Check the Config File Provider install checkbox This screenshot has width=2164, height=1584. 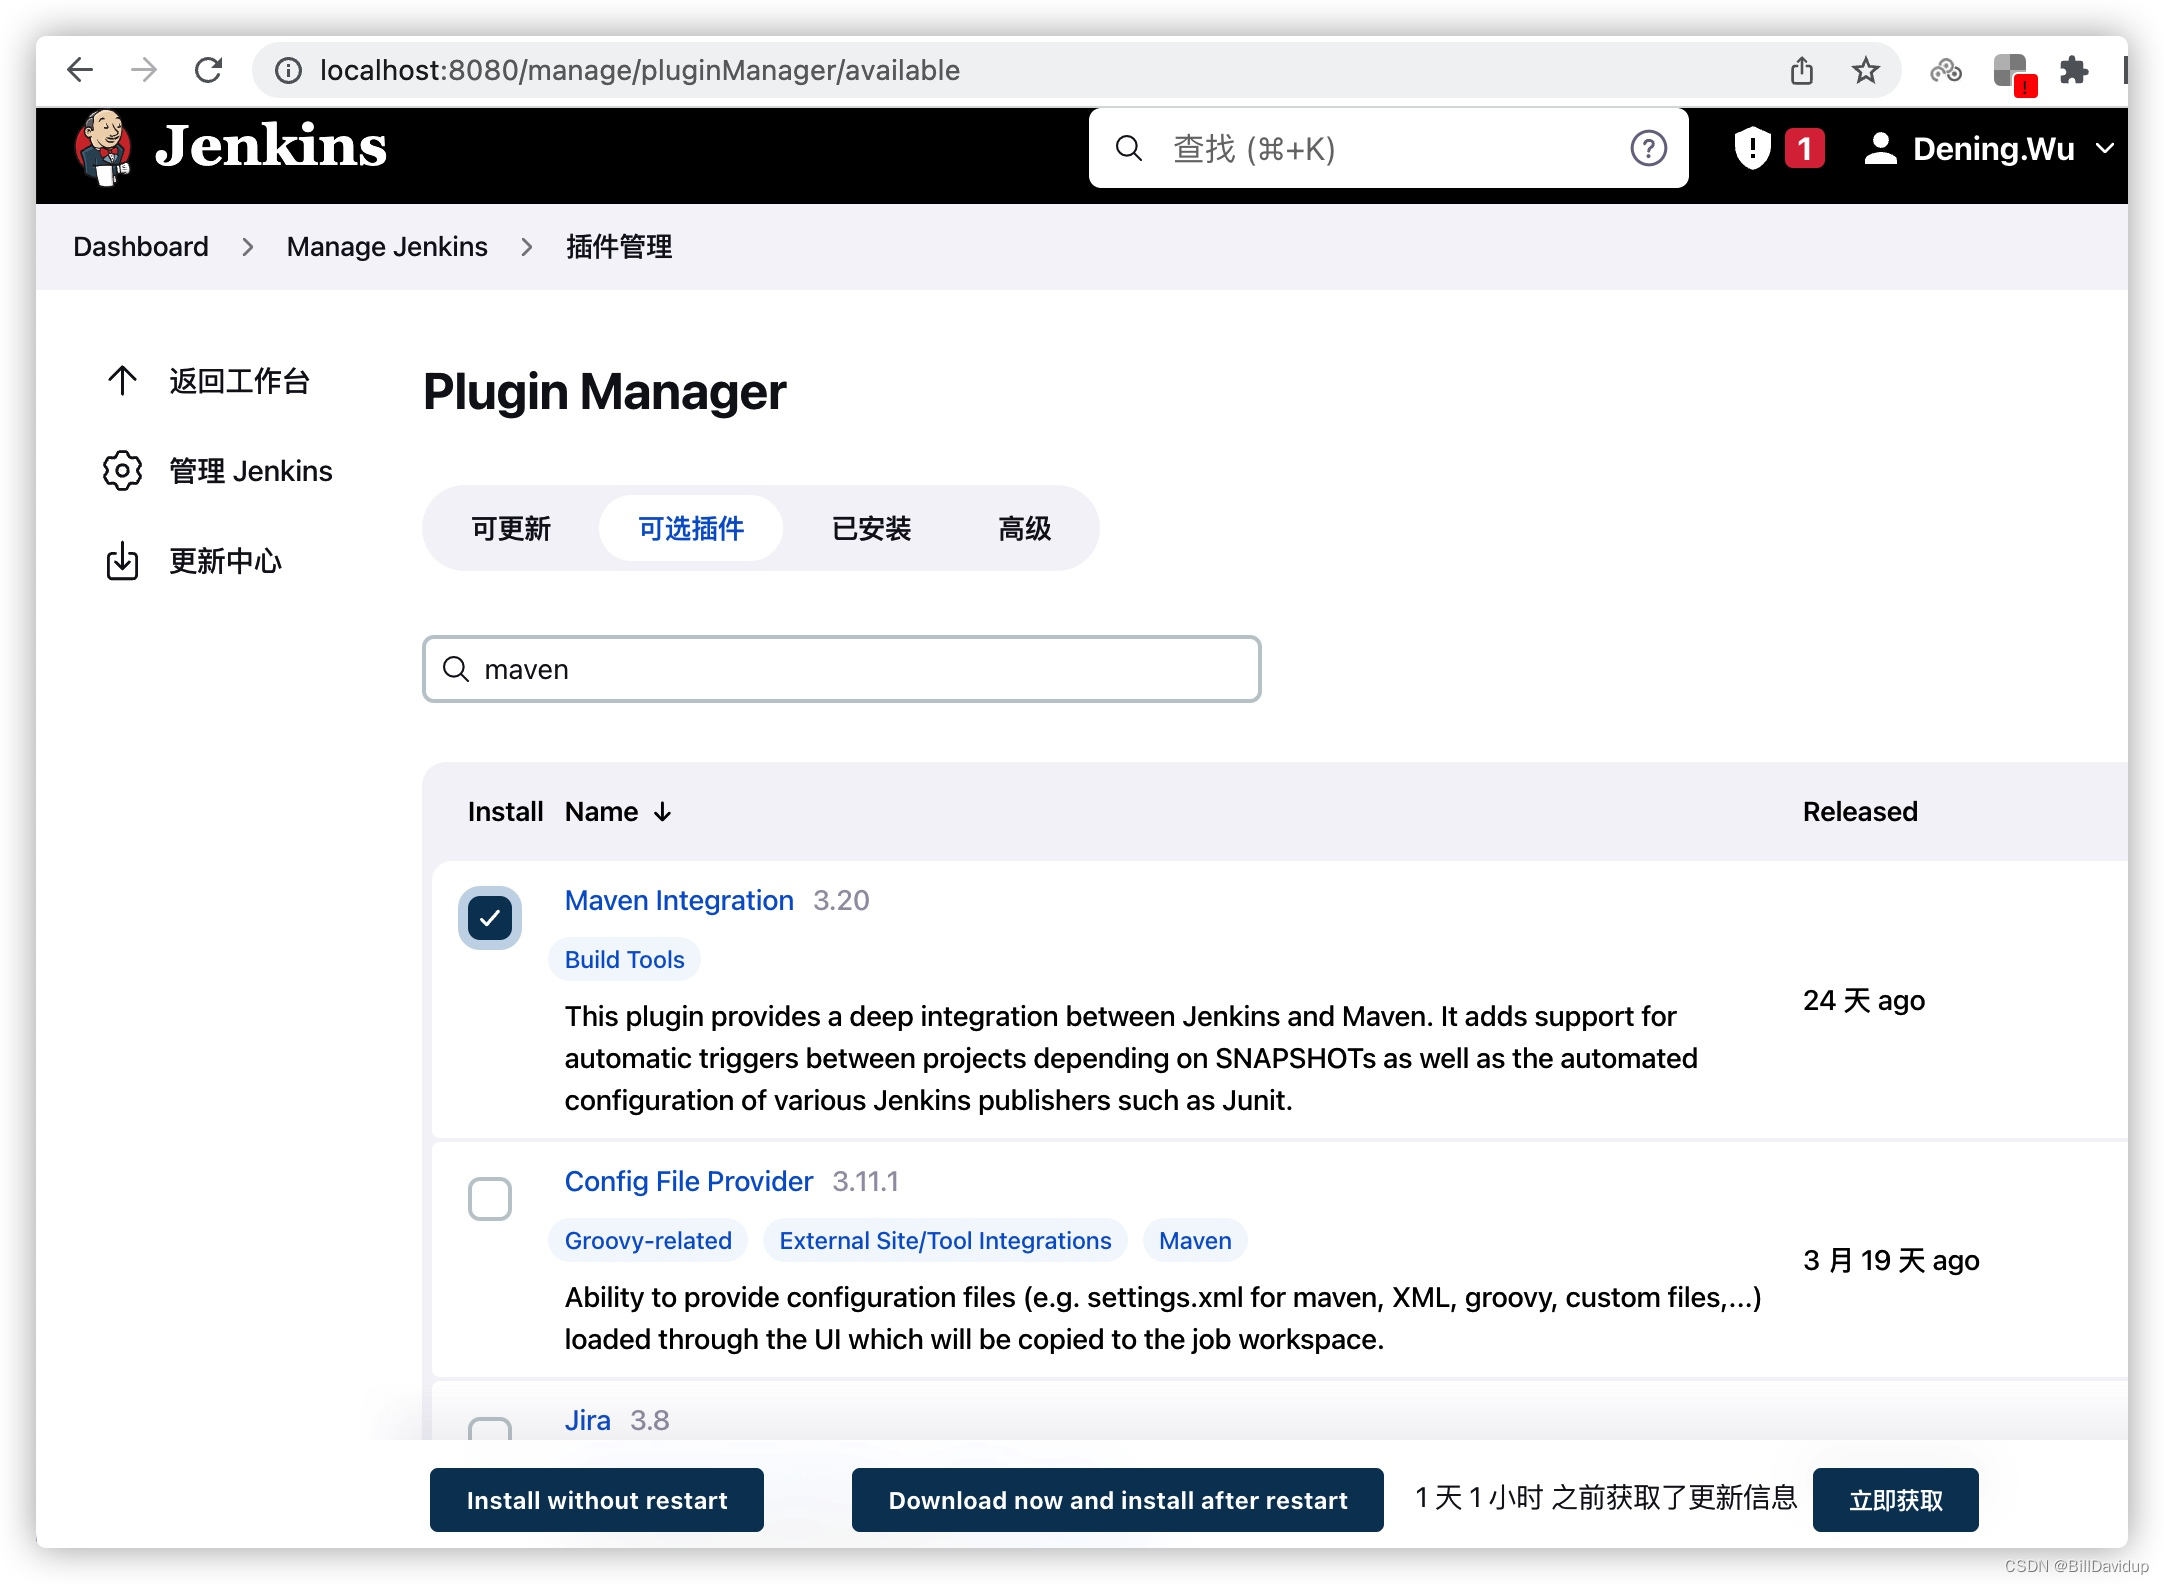pyautogui.click(x=490, y=1199)
